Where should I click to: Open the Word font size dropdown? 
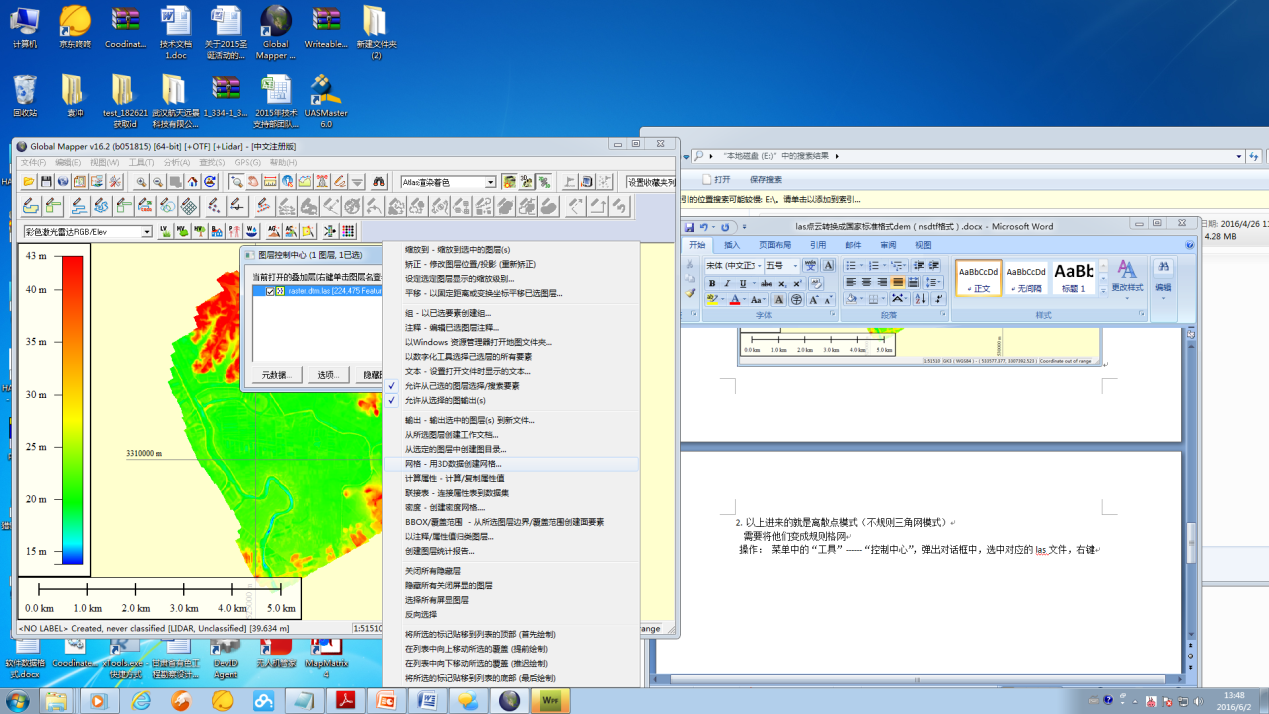pos(795,265)
